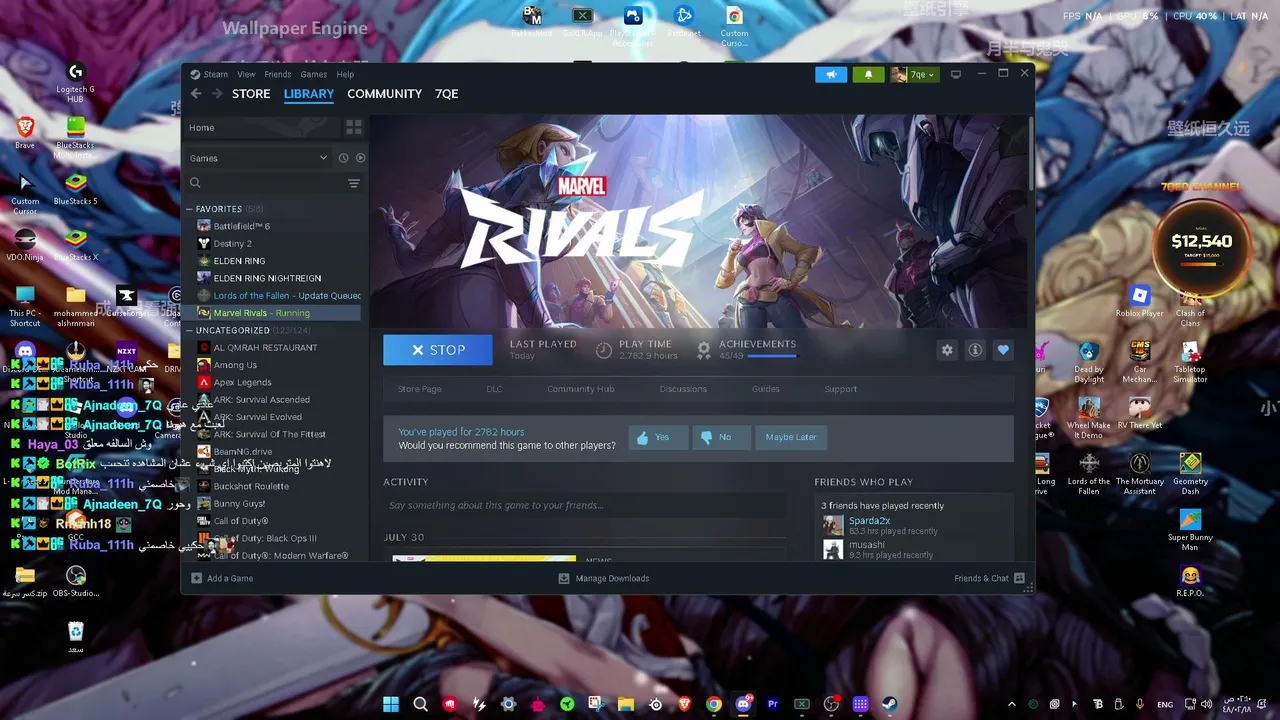Open Dead by Daylight desktop shortcut
The width and height of the screenshot is (1280, 720).
pos(1089,362)
